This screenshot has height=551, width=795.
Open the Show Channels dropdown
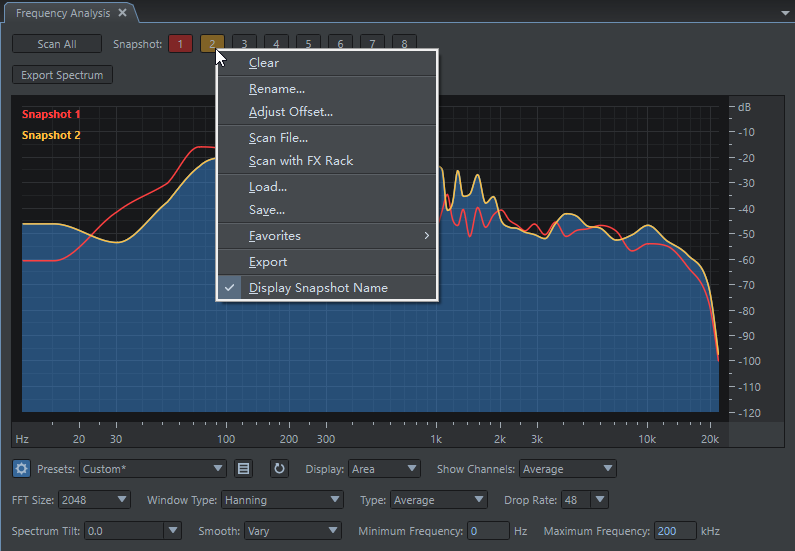click(x=568, y=469)
